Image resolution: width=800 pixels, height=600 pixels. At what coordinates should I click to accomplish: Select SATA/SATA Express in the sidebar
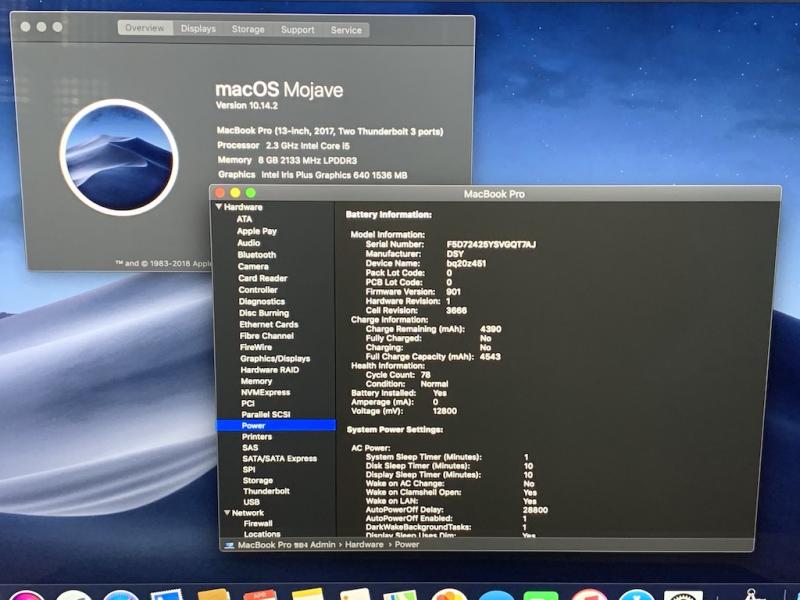(x=280, y=459)
